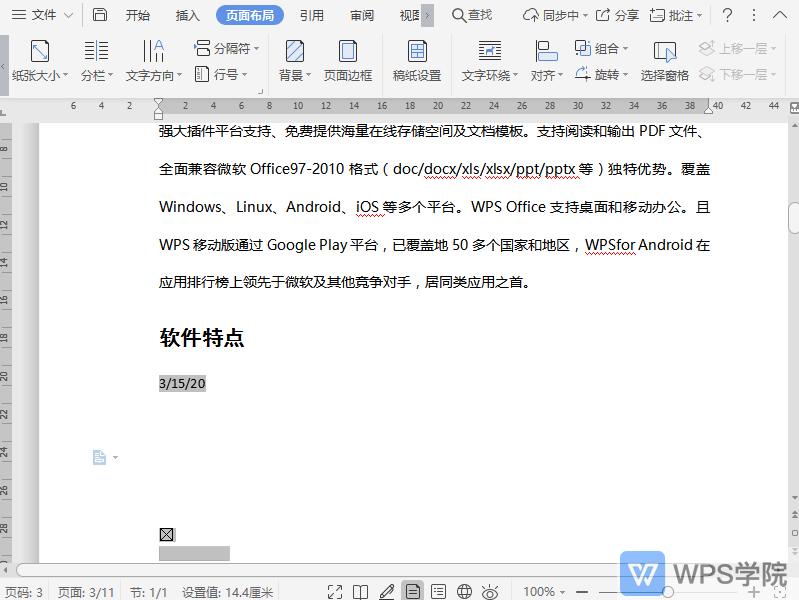The image size is (799, 600).
Task: Switch to the Insert (插入) tab
Action: [187, 15]
